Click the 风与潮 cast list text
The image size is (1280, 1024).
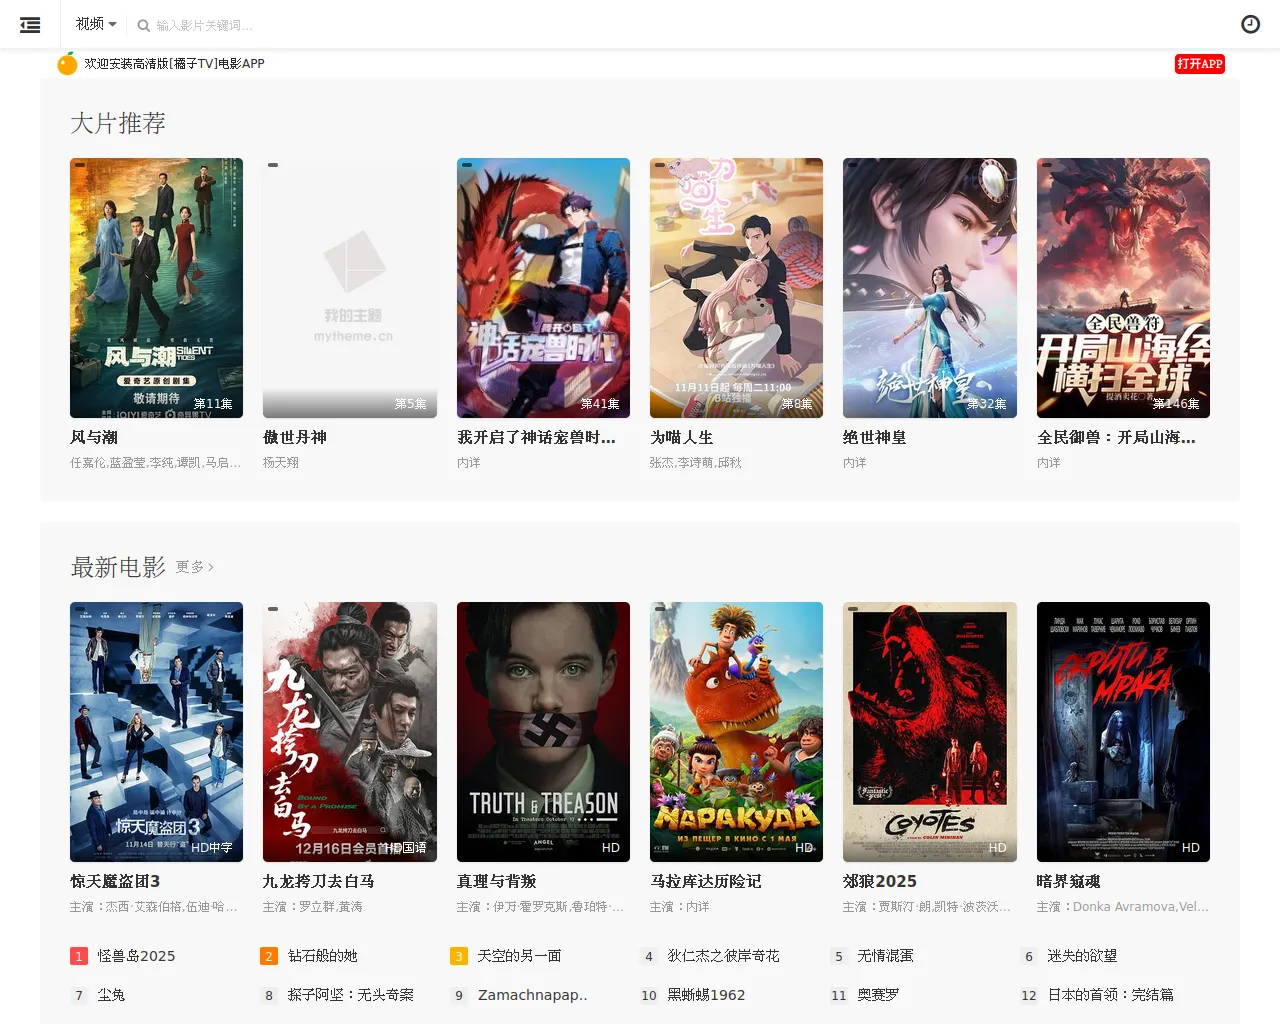tap(156, 463)
